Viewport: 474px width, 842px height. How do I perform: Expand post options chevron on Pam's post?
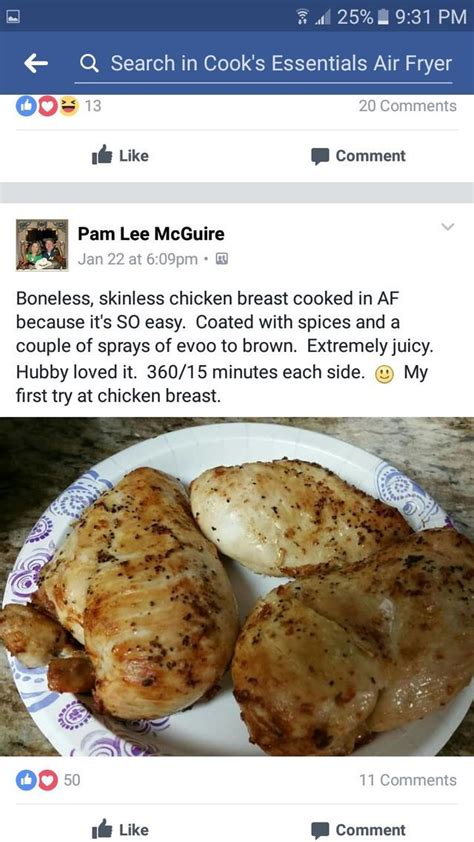(447, 227)
